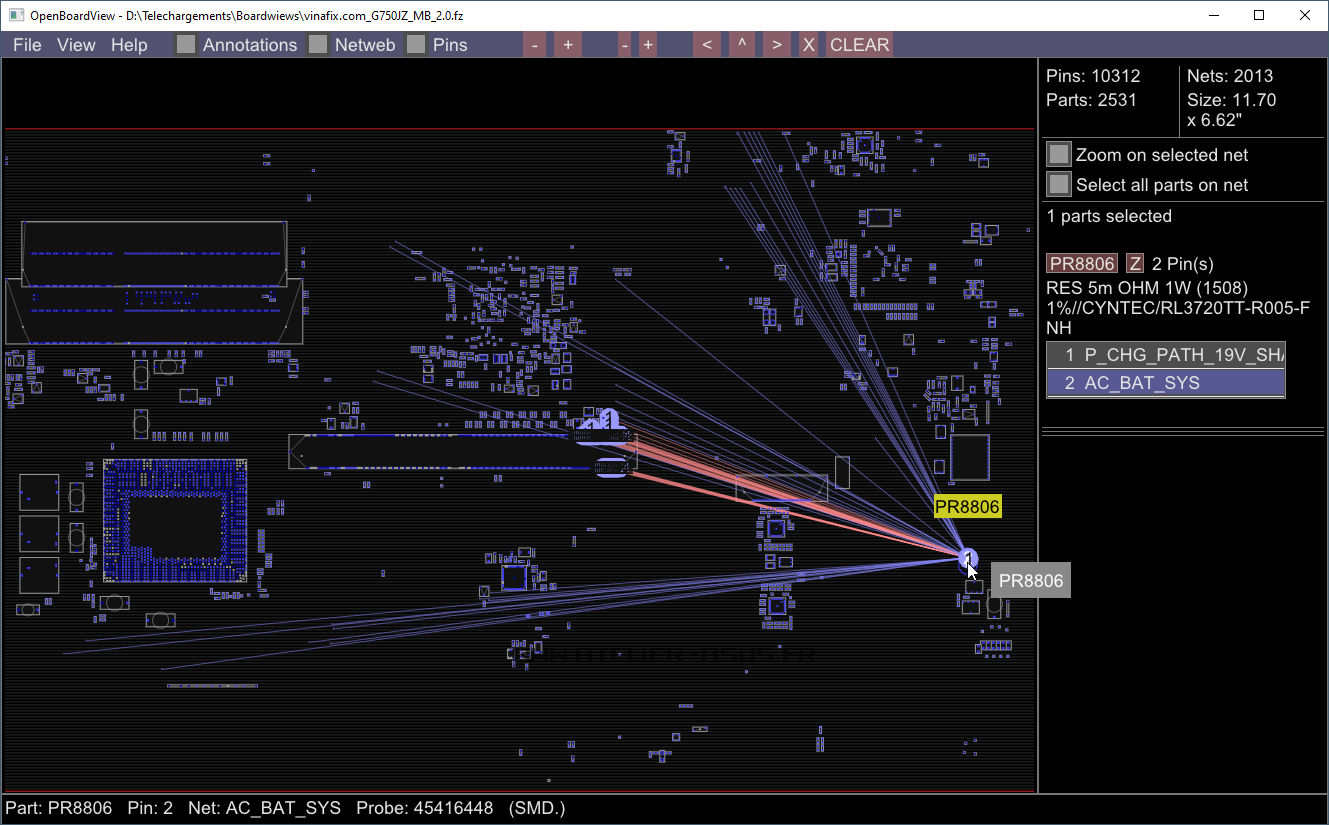Check 'Select all parts on net'
This screenshot has width=1329, height=825.
pos(1058,185)
